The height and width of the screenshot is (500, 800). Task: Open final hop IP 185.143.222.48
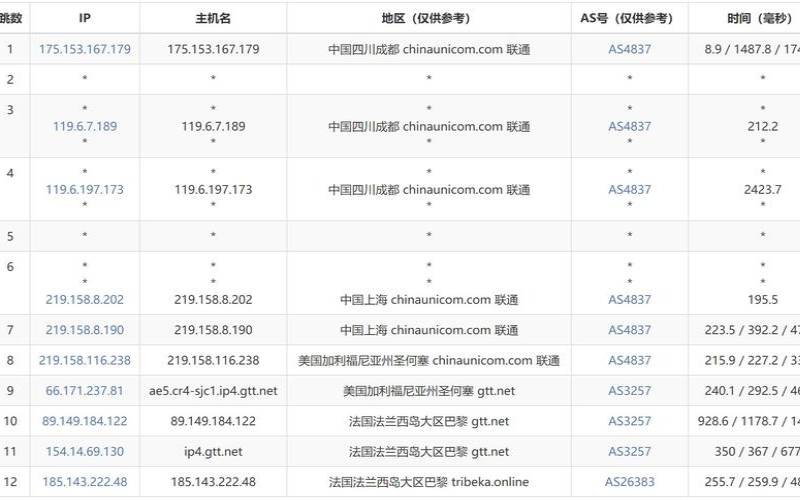(85, 482)
